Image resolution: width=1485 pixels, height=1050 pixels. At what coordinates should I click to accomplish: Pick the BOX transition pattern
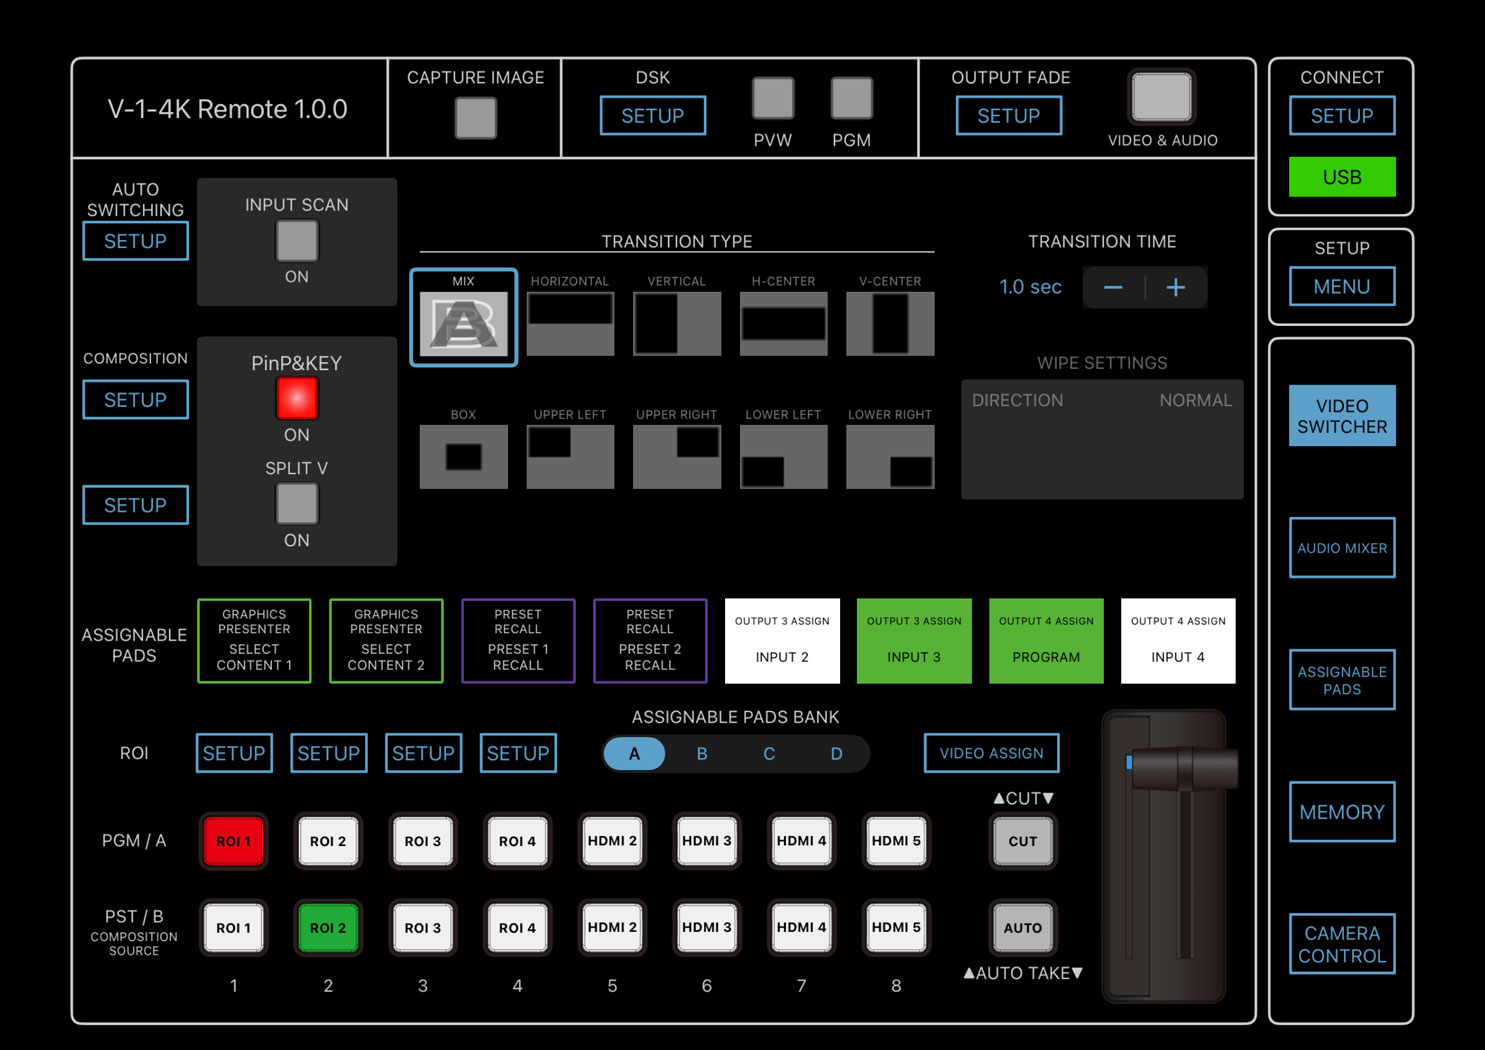coord(463,456)
